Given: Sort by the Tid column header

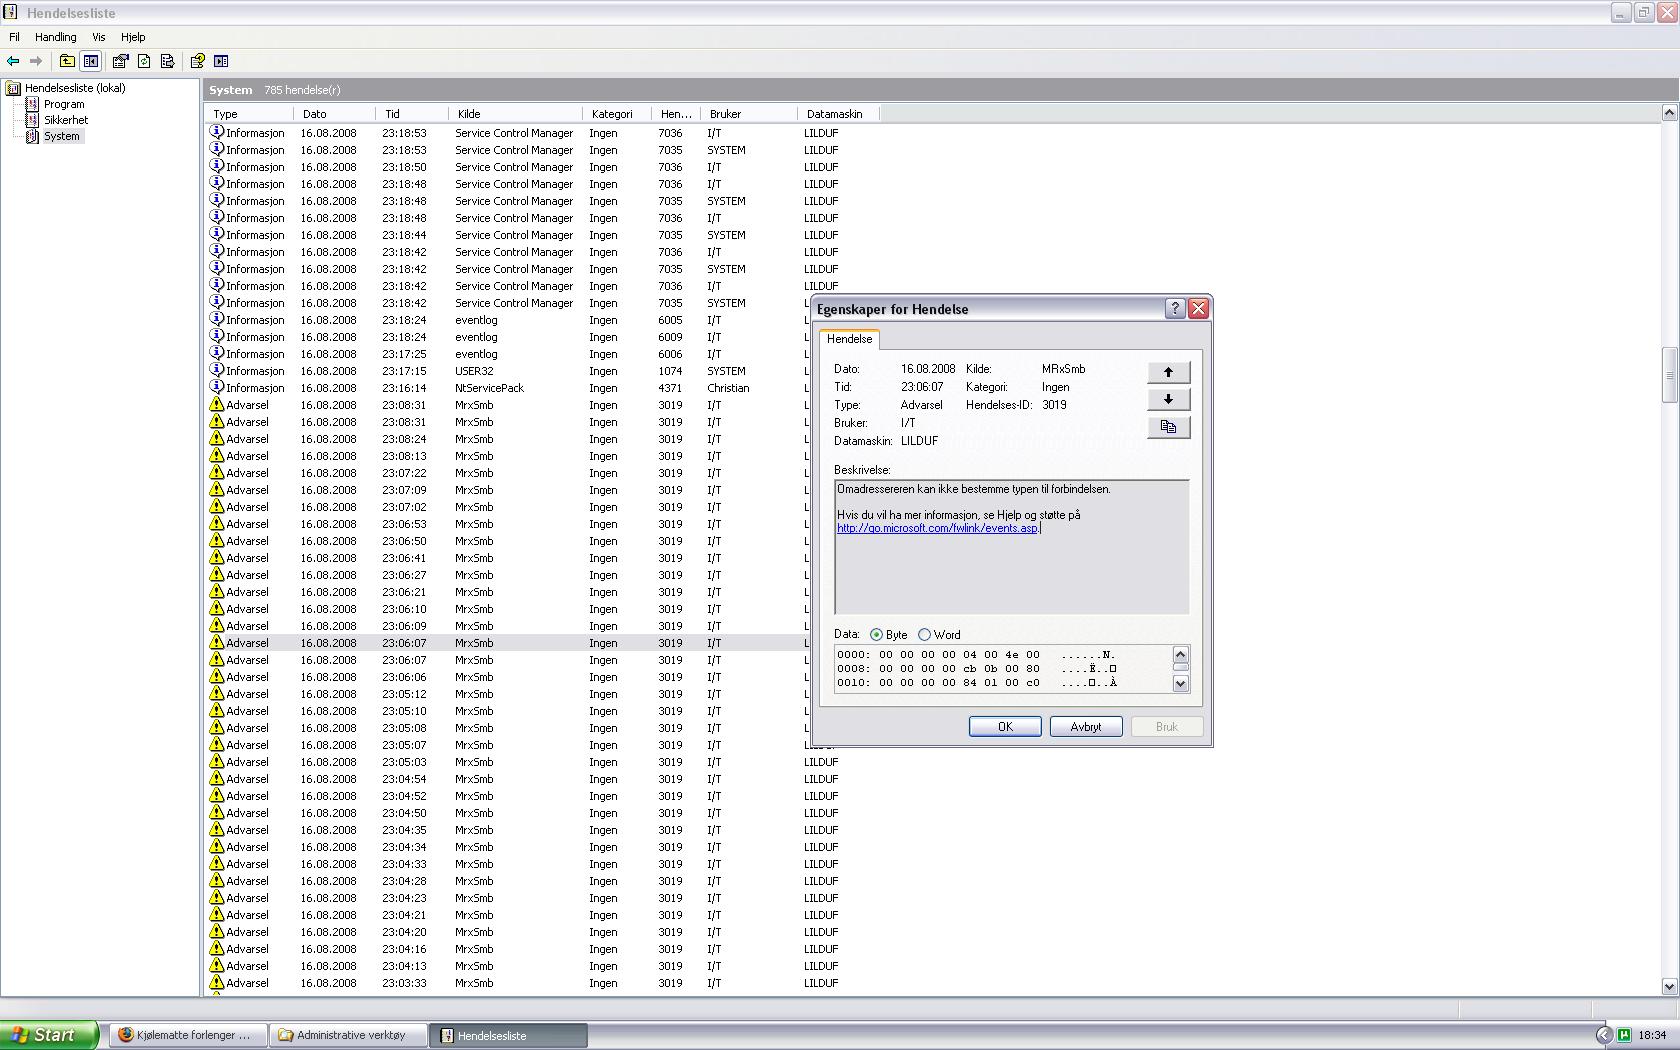Looking at the screenshot, I should (413, 114).
